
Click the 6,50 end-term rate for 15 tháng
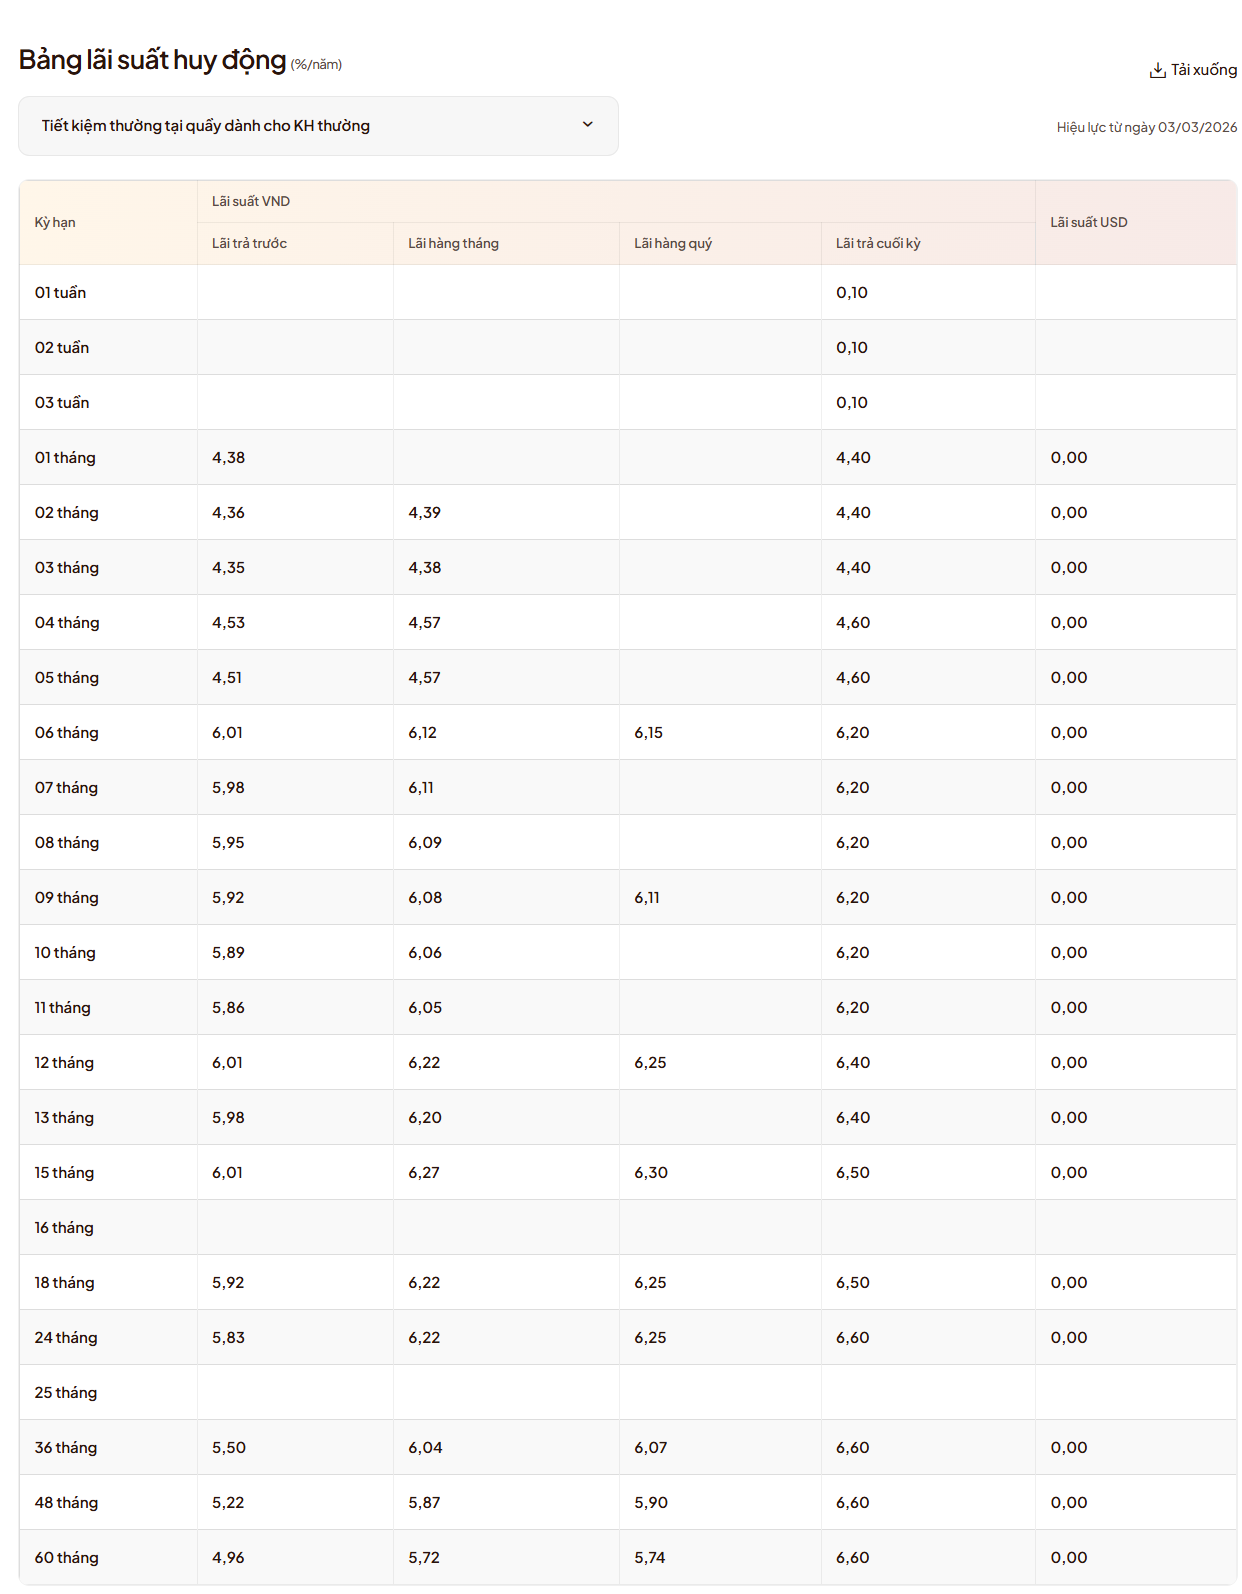(x=853, y=1173)
